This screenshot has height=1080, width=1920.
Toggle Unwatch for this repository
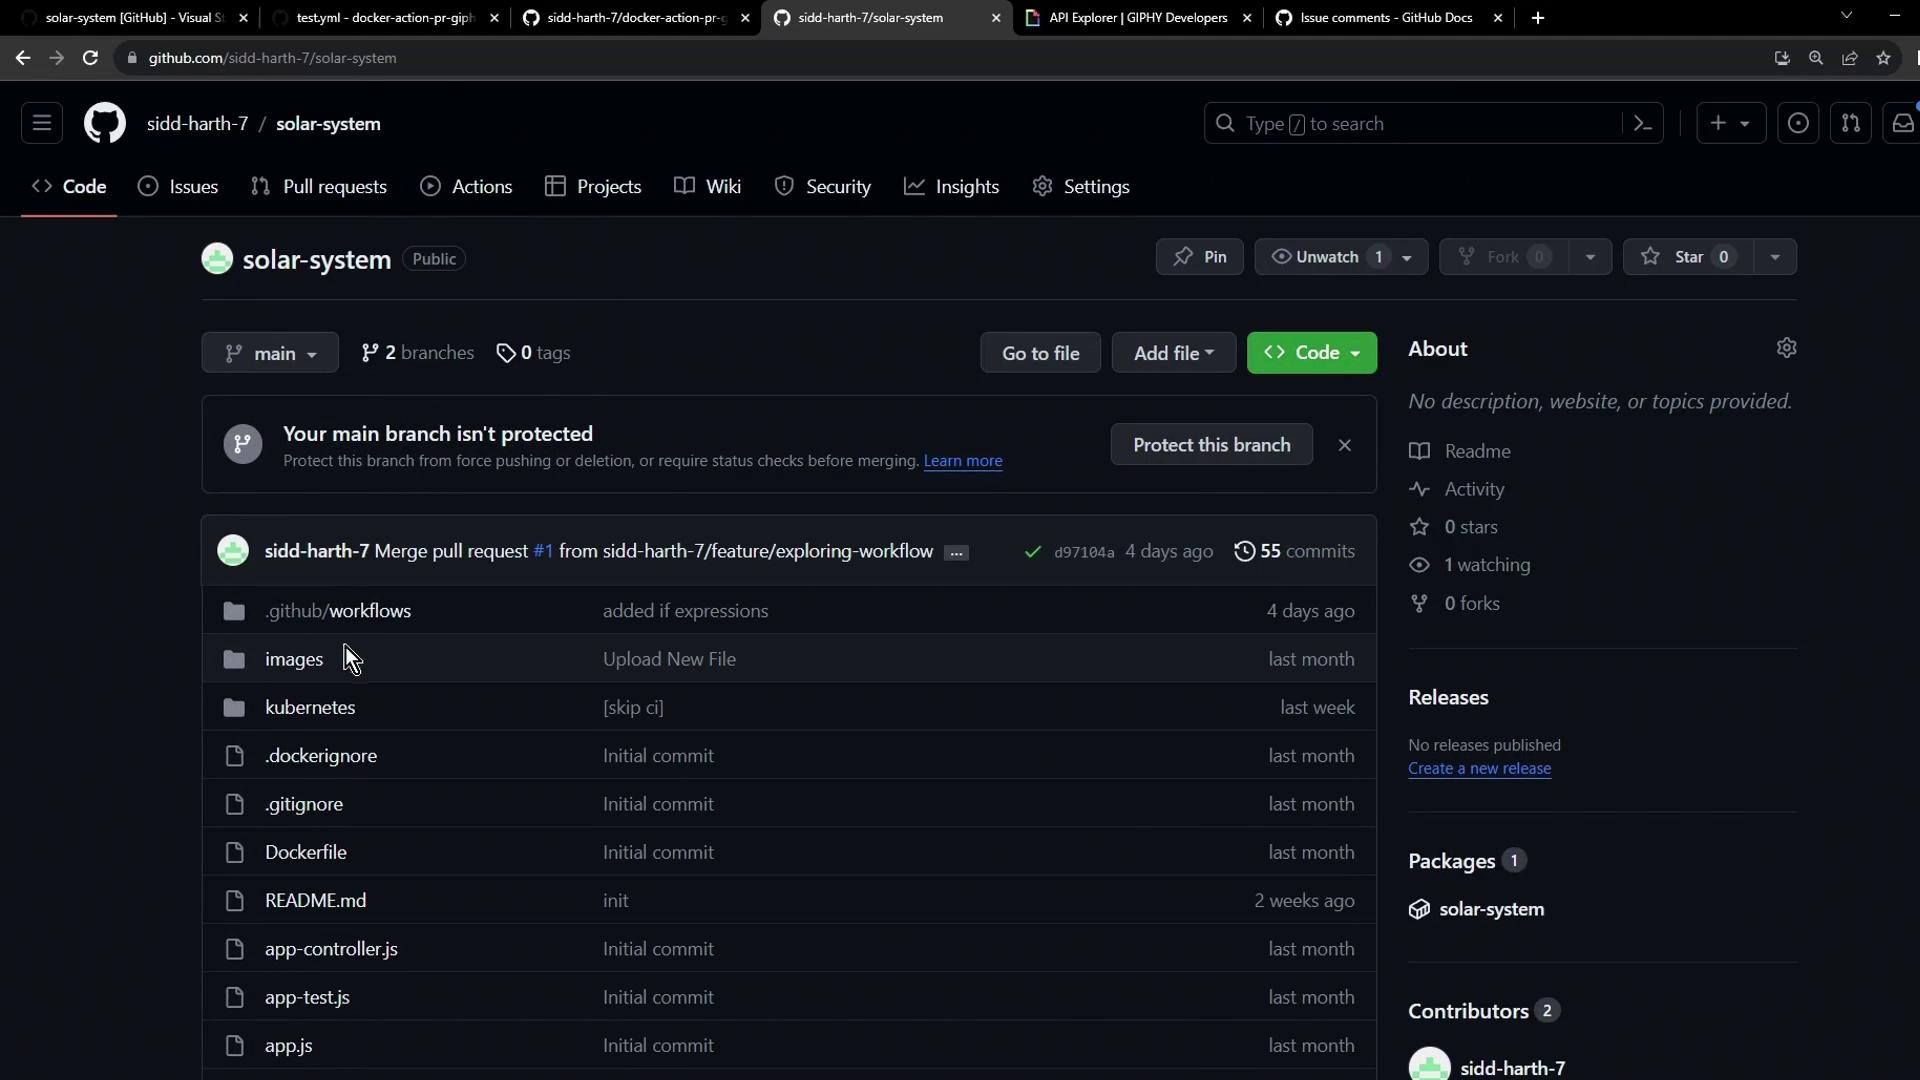[x=1326, y=257]
